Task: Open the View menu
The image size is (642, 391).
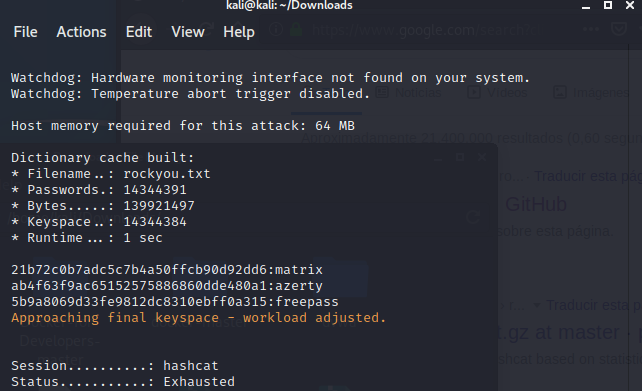Action: click(x=188, y=32)
